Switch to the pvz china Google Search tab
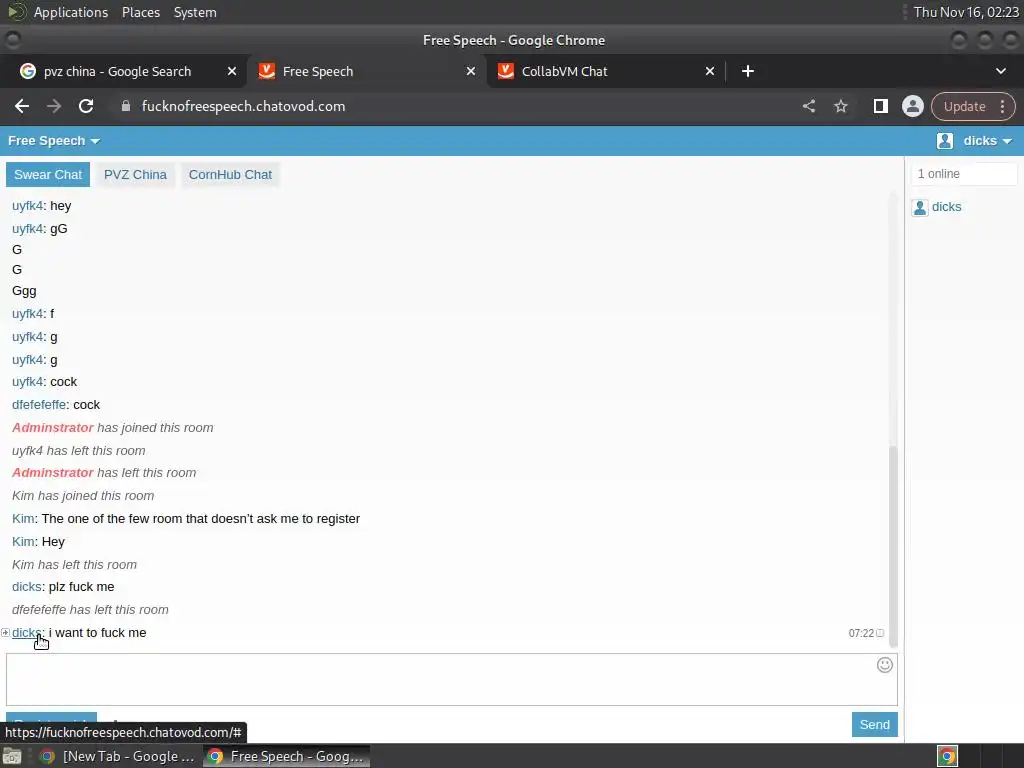The height and width of the screenshot is (768, 1024). click(x=118, y=71)
